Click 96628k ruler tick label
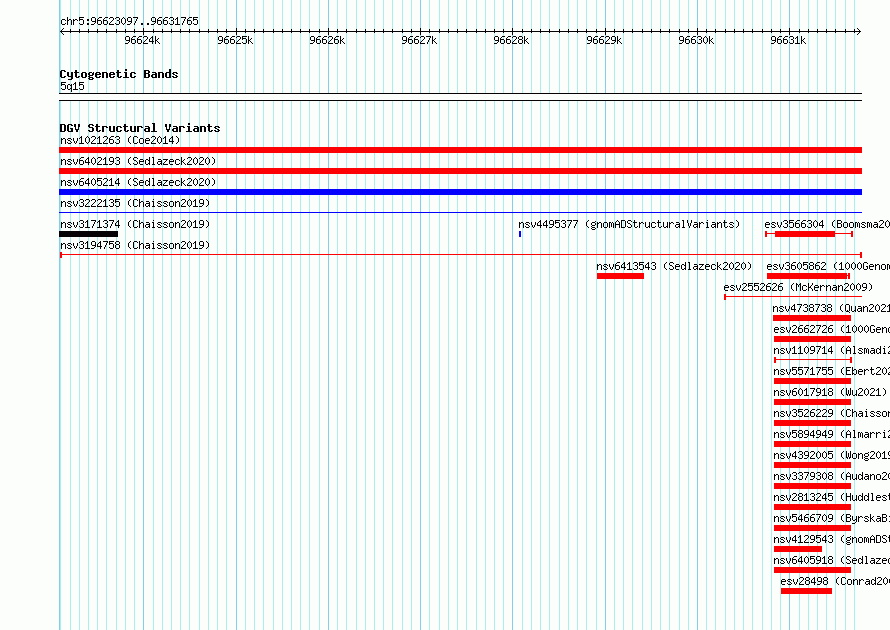890x630 pixels. click(x=511, y=40)
